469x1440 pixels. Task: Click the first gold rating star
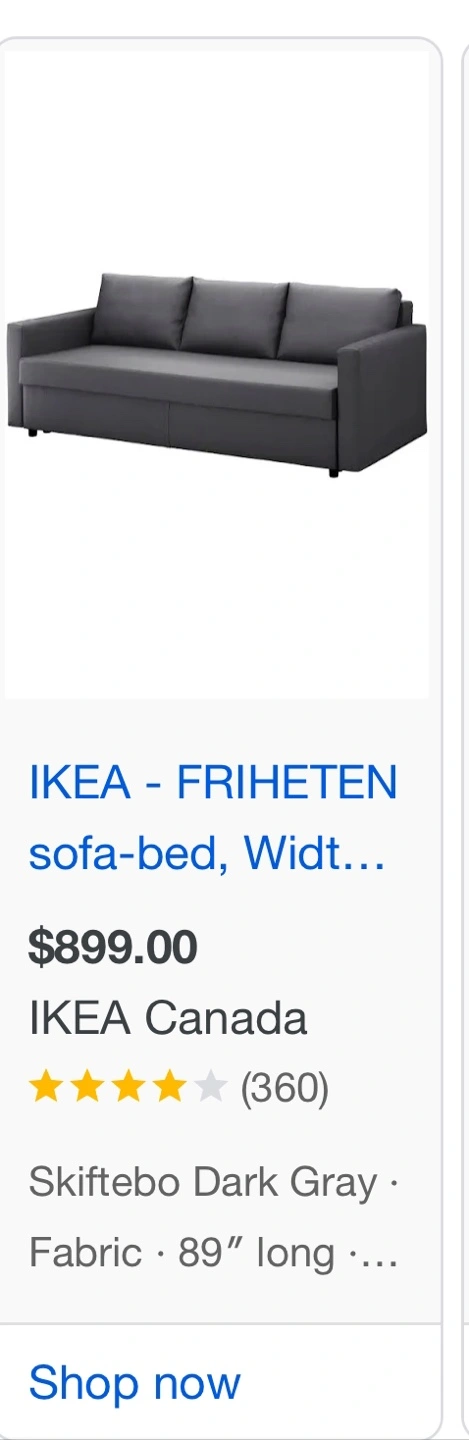(46, 1086)
